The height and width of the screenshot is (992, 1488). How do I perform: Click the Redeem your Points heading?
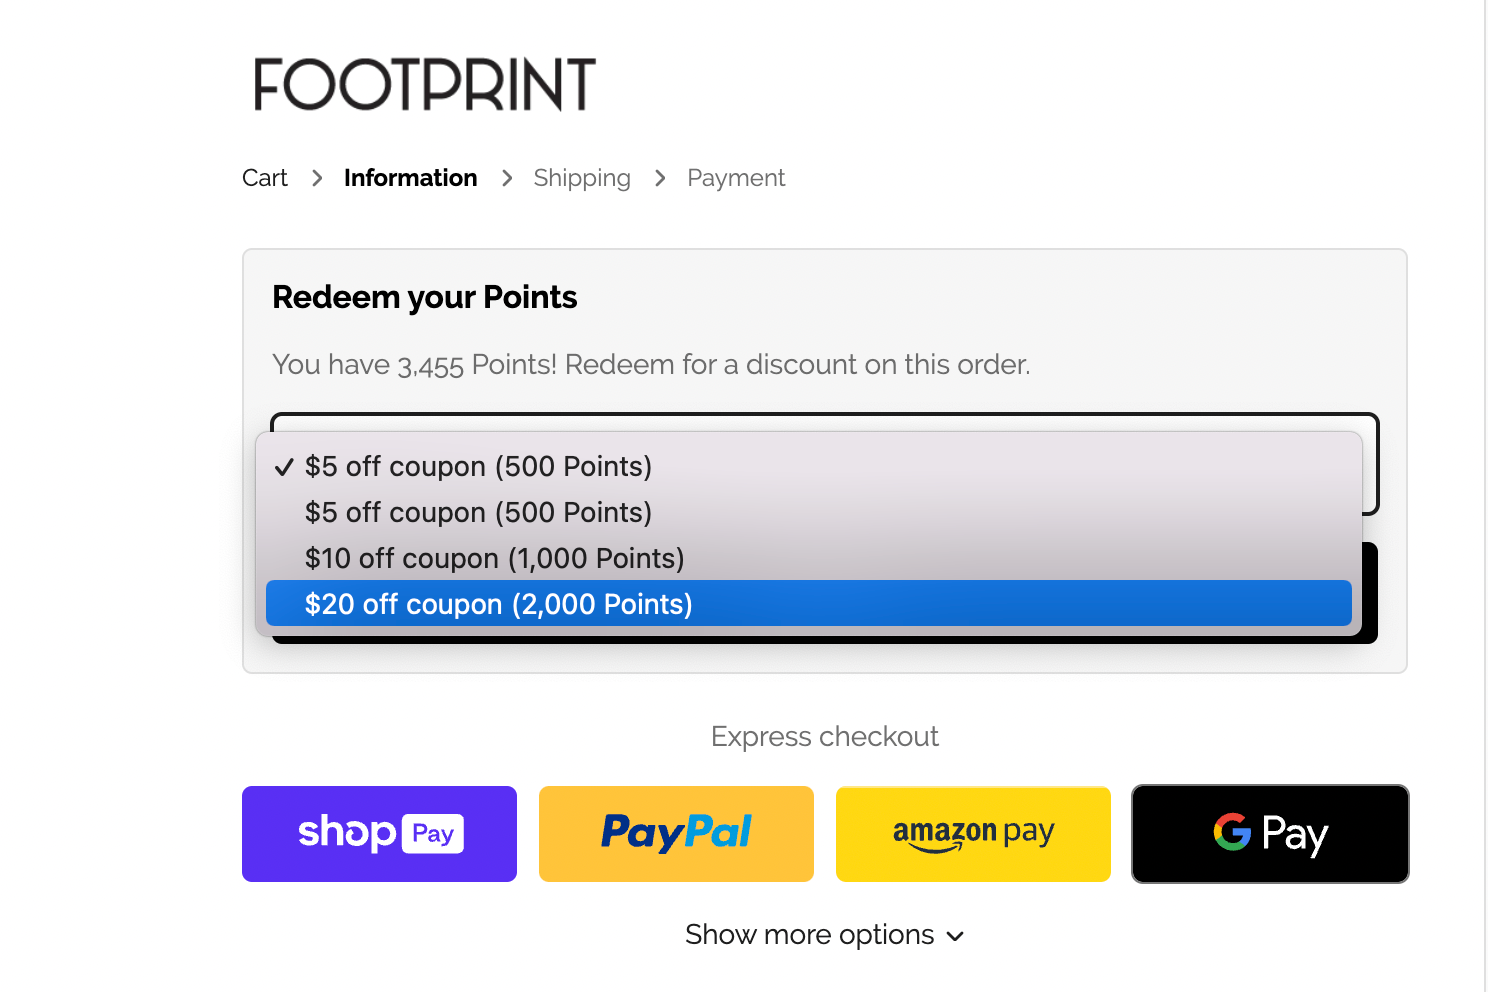424,297
